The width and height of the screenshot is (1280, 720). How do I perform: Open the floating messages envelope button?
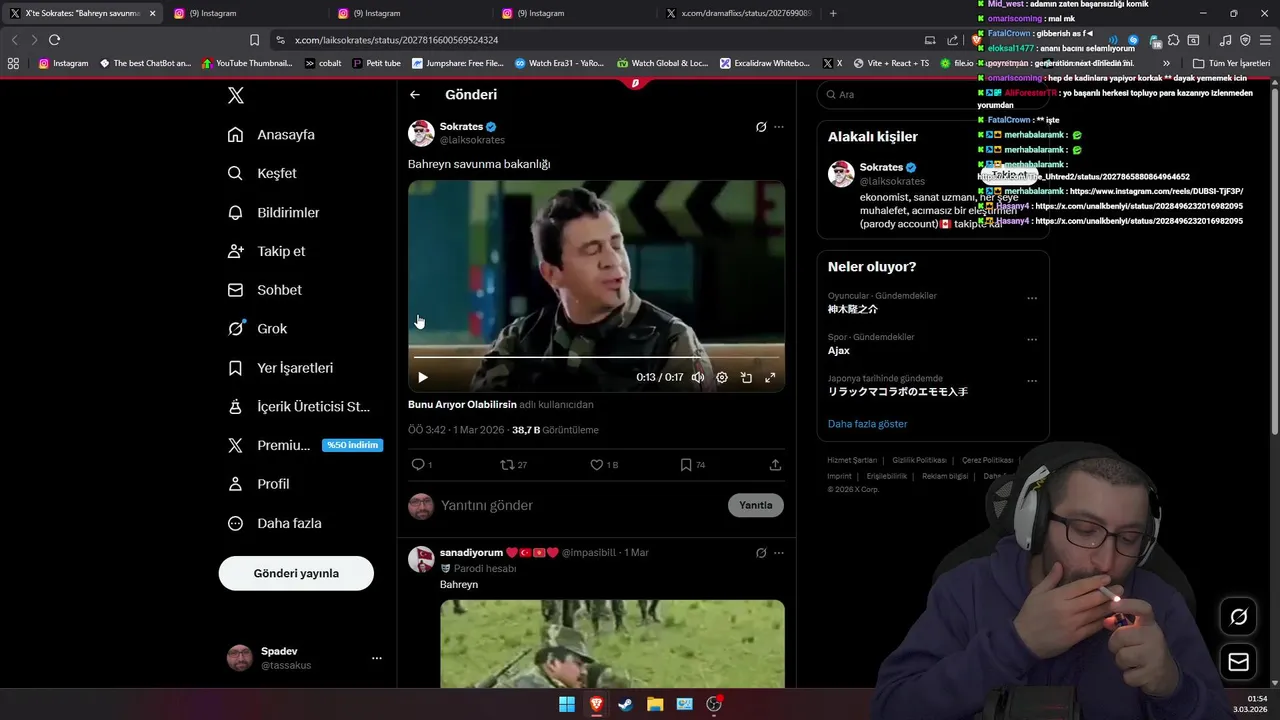(1238, 662)
